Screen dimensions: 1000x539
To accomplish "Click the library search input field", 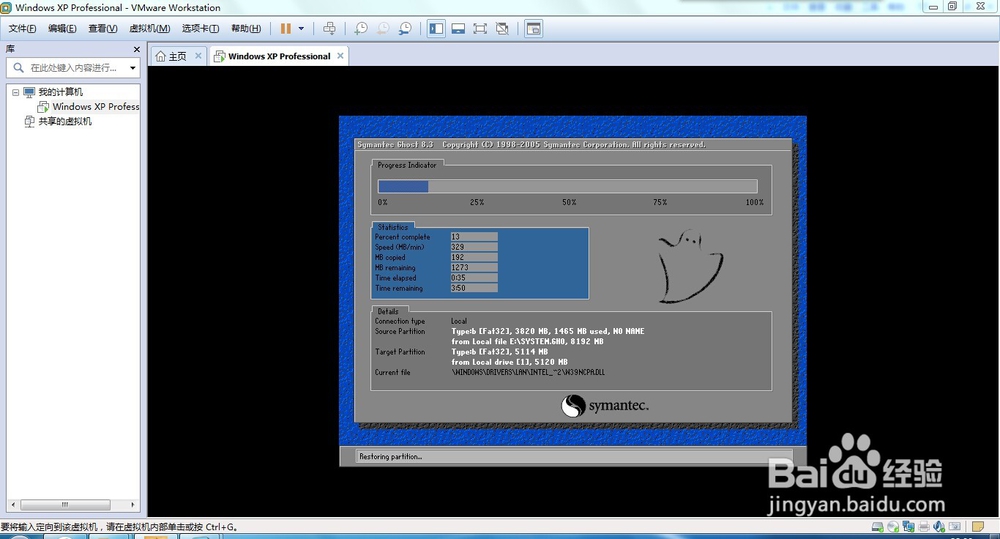I will pyautogui.click(x=74, y=68).
